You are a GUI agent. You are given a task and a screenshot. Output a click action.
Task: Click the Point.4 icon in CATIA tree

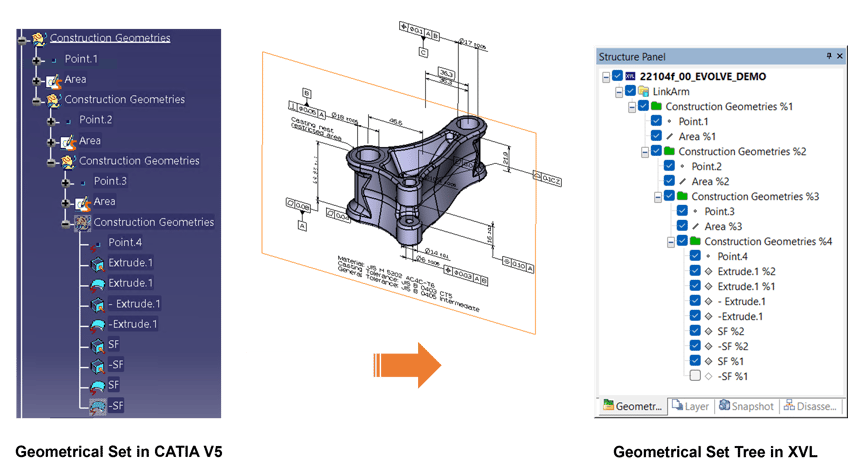tap(97, 243)
